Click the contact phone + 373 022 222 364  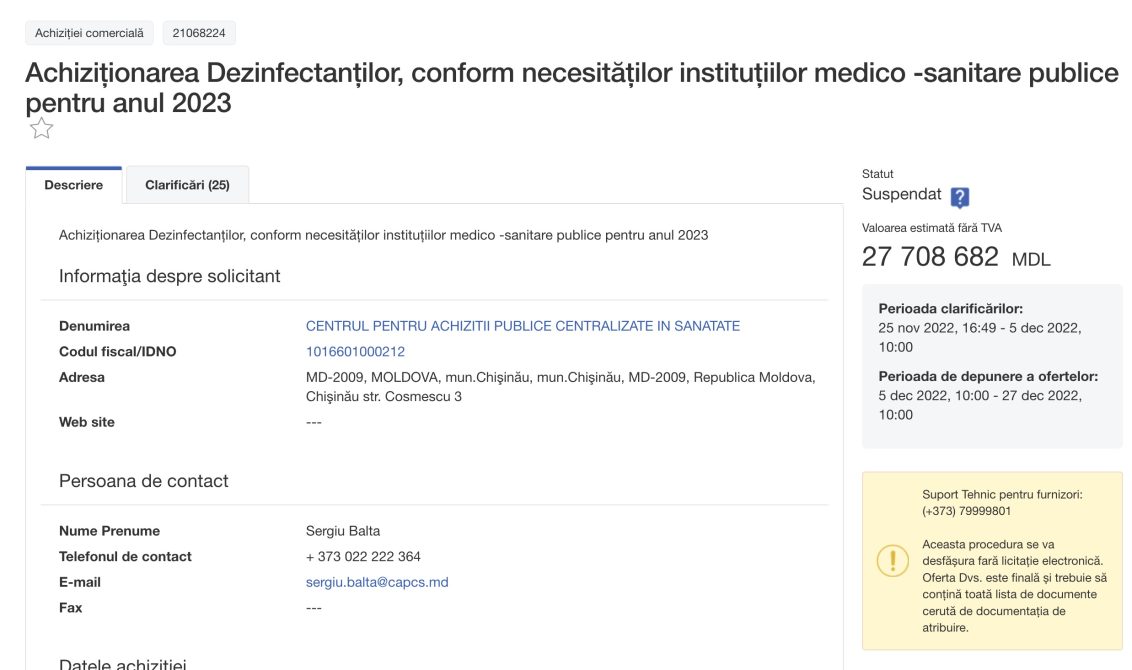[x=363, y=557]
